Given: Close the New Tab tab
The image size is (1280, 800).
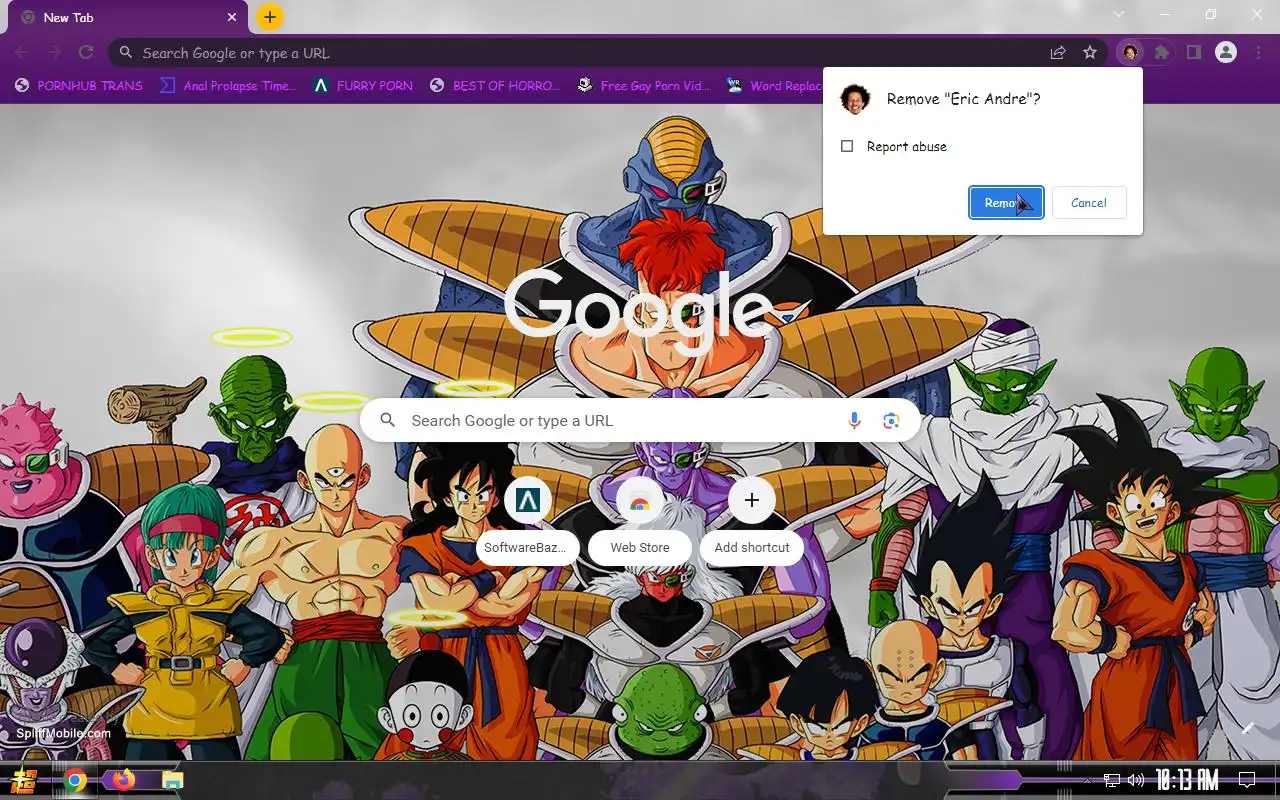Looking at the screenshot, I should (232, 17).
